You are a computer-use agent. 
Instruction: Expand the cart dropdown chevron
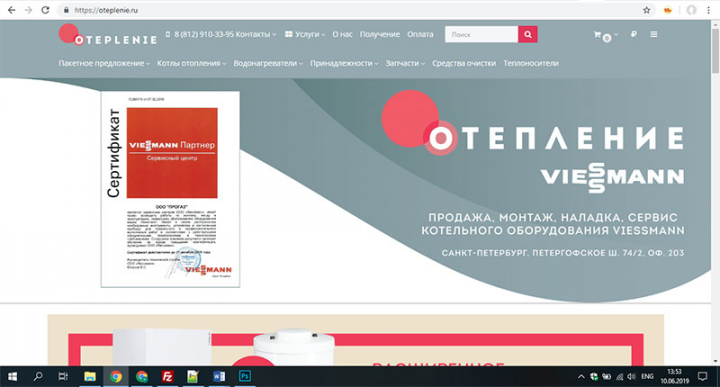[x=616, y=34]
